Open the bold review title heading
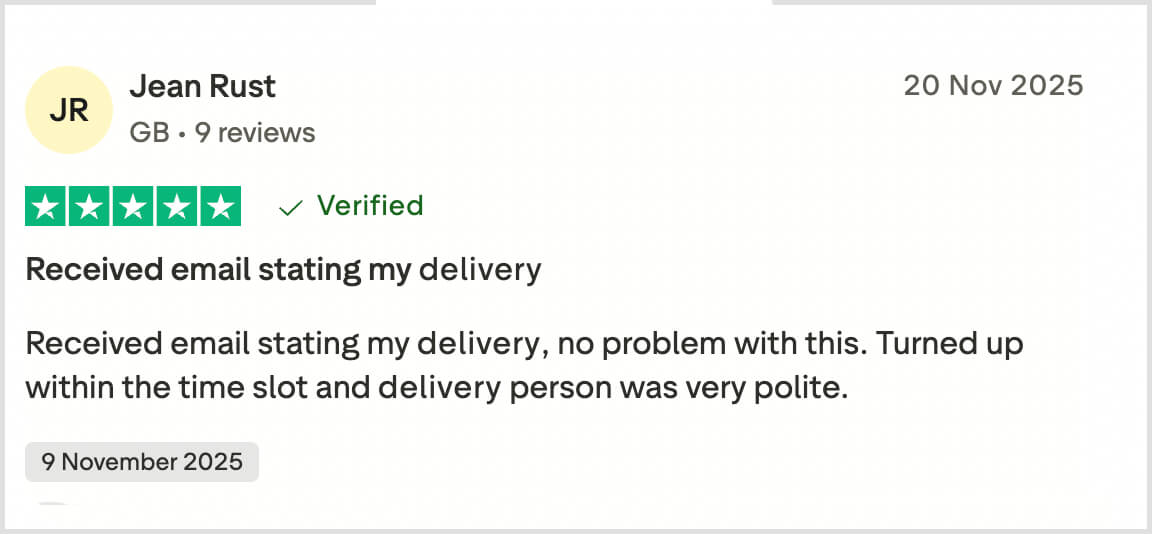The image size is (1152, 534). [x=283, y=269]
